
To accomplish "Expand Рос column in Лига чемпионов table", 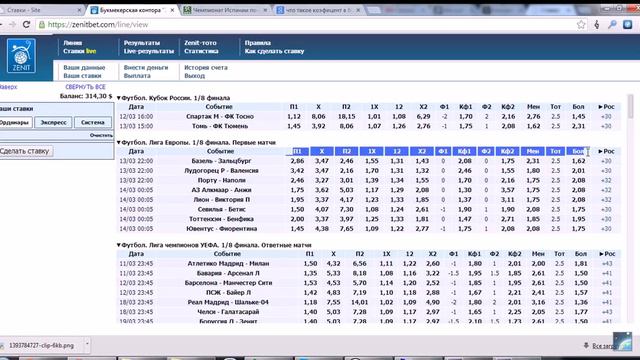I will click(x=607, y=254).
